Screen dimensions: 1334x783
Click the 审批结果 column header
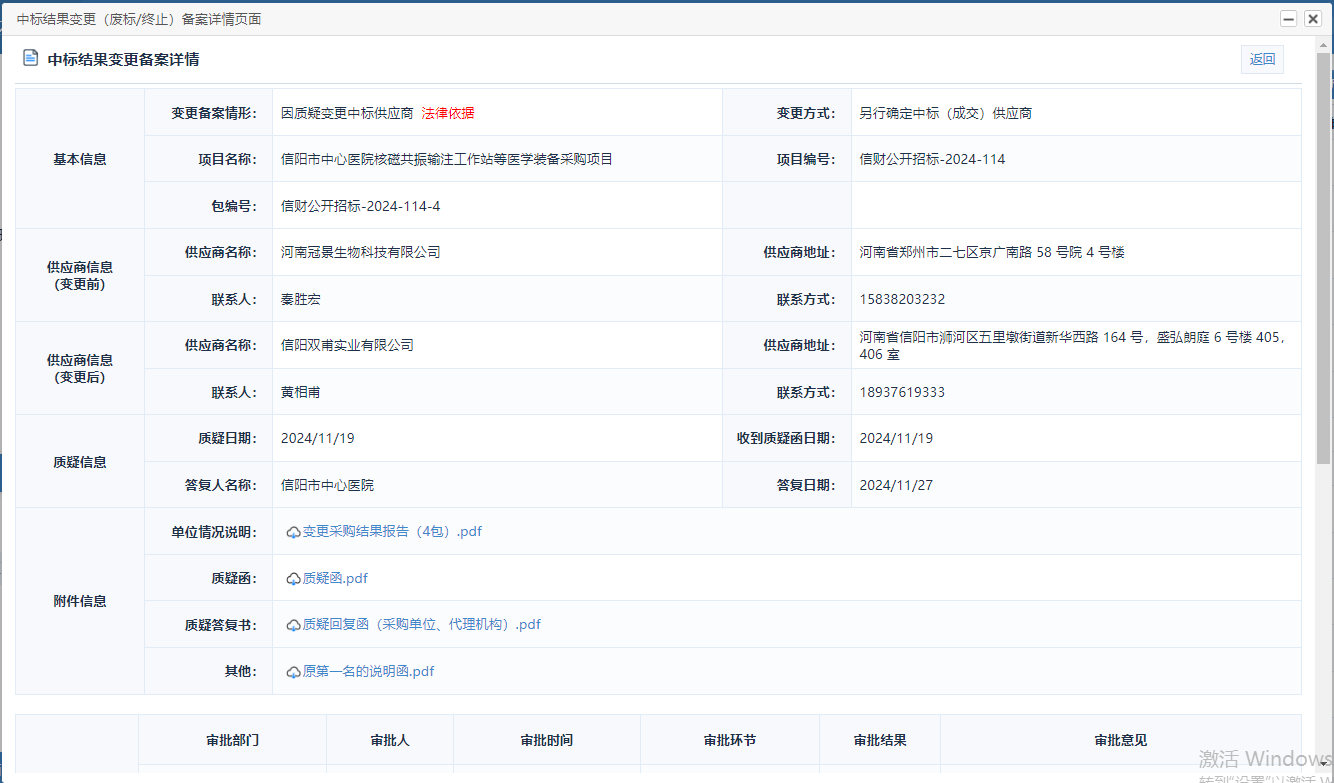[x=880, y=741]
